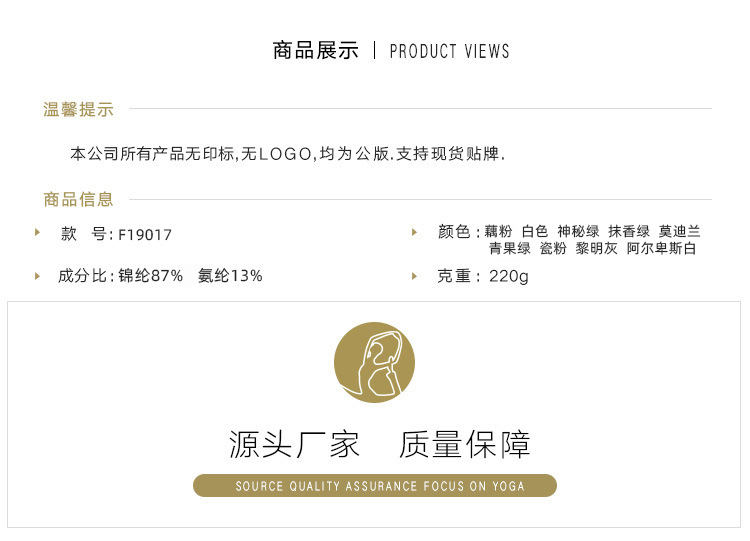
Task: Click the 黎明灰 color name
Action: tap(596, 248)
